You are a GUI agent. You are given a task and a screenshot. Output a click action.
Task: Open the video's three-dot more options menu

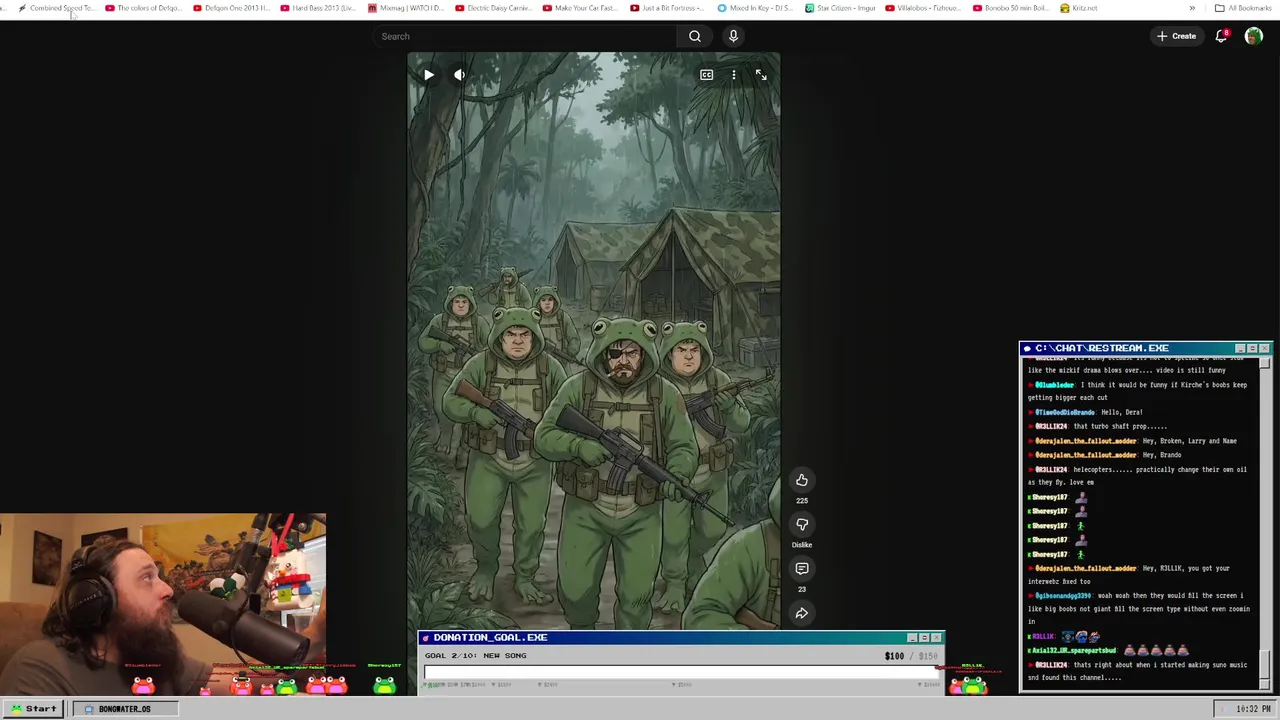(x=733, y=75)
